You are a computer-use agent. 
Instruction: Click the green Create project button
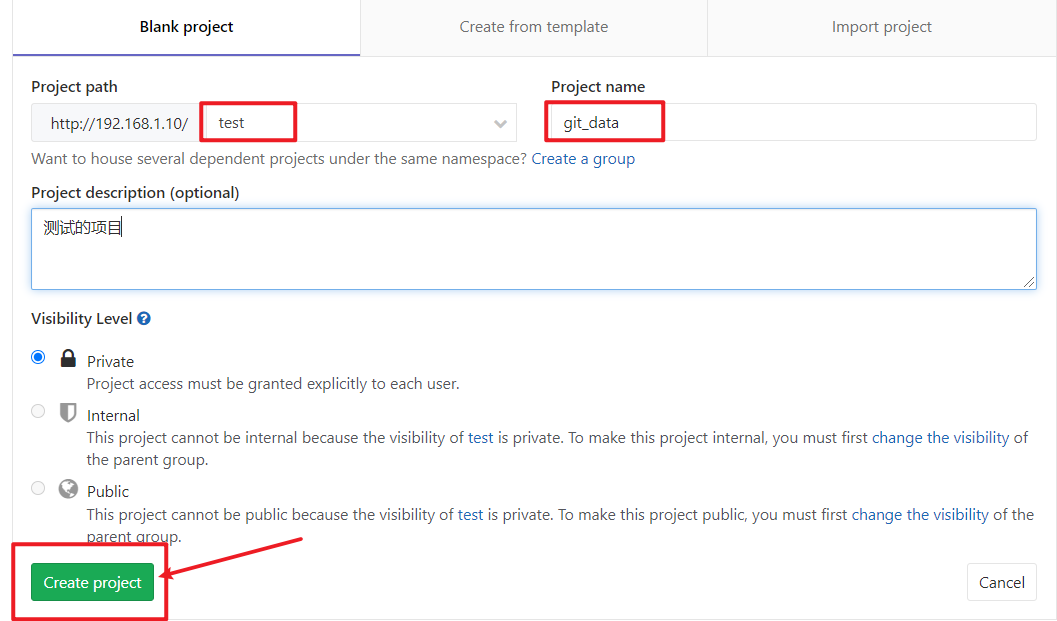click(92, 582)
